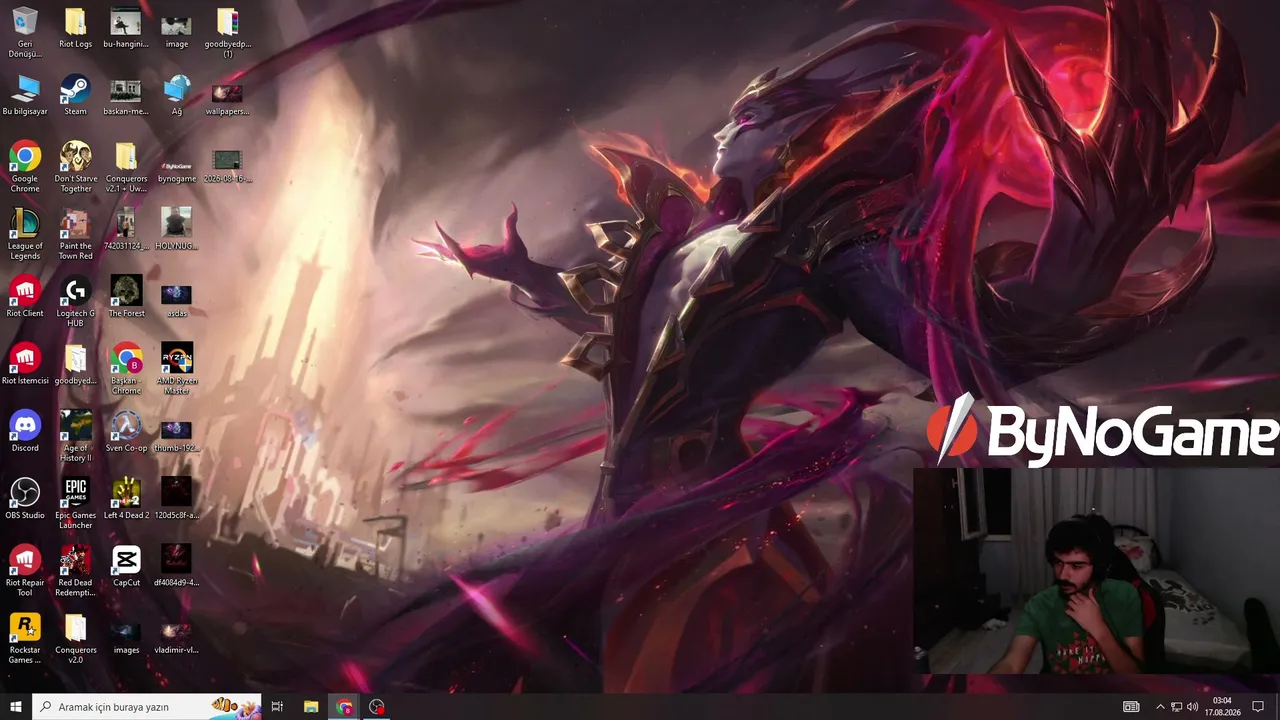Launch Red Dead Redemption shortcut
1280x720 pixels.
pos(75,560)
